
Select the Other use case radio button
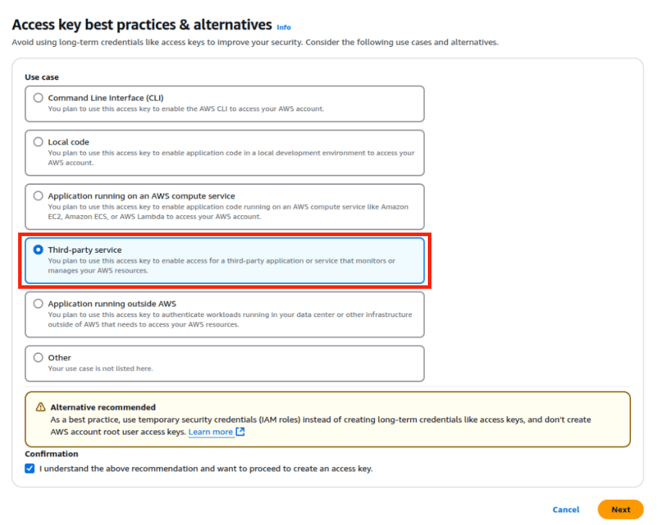pos(38,357)
